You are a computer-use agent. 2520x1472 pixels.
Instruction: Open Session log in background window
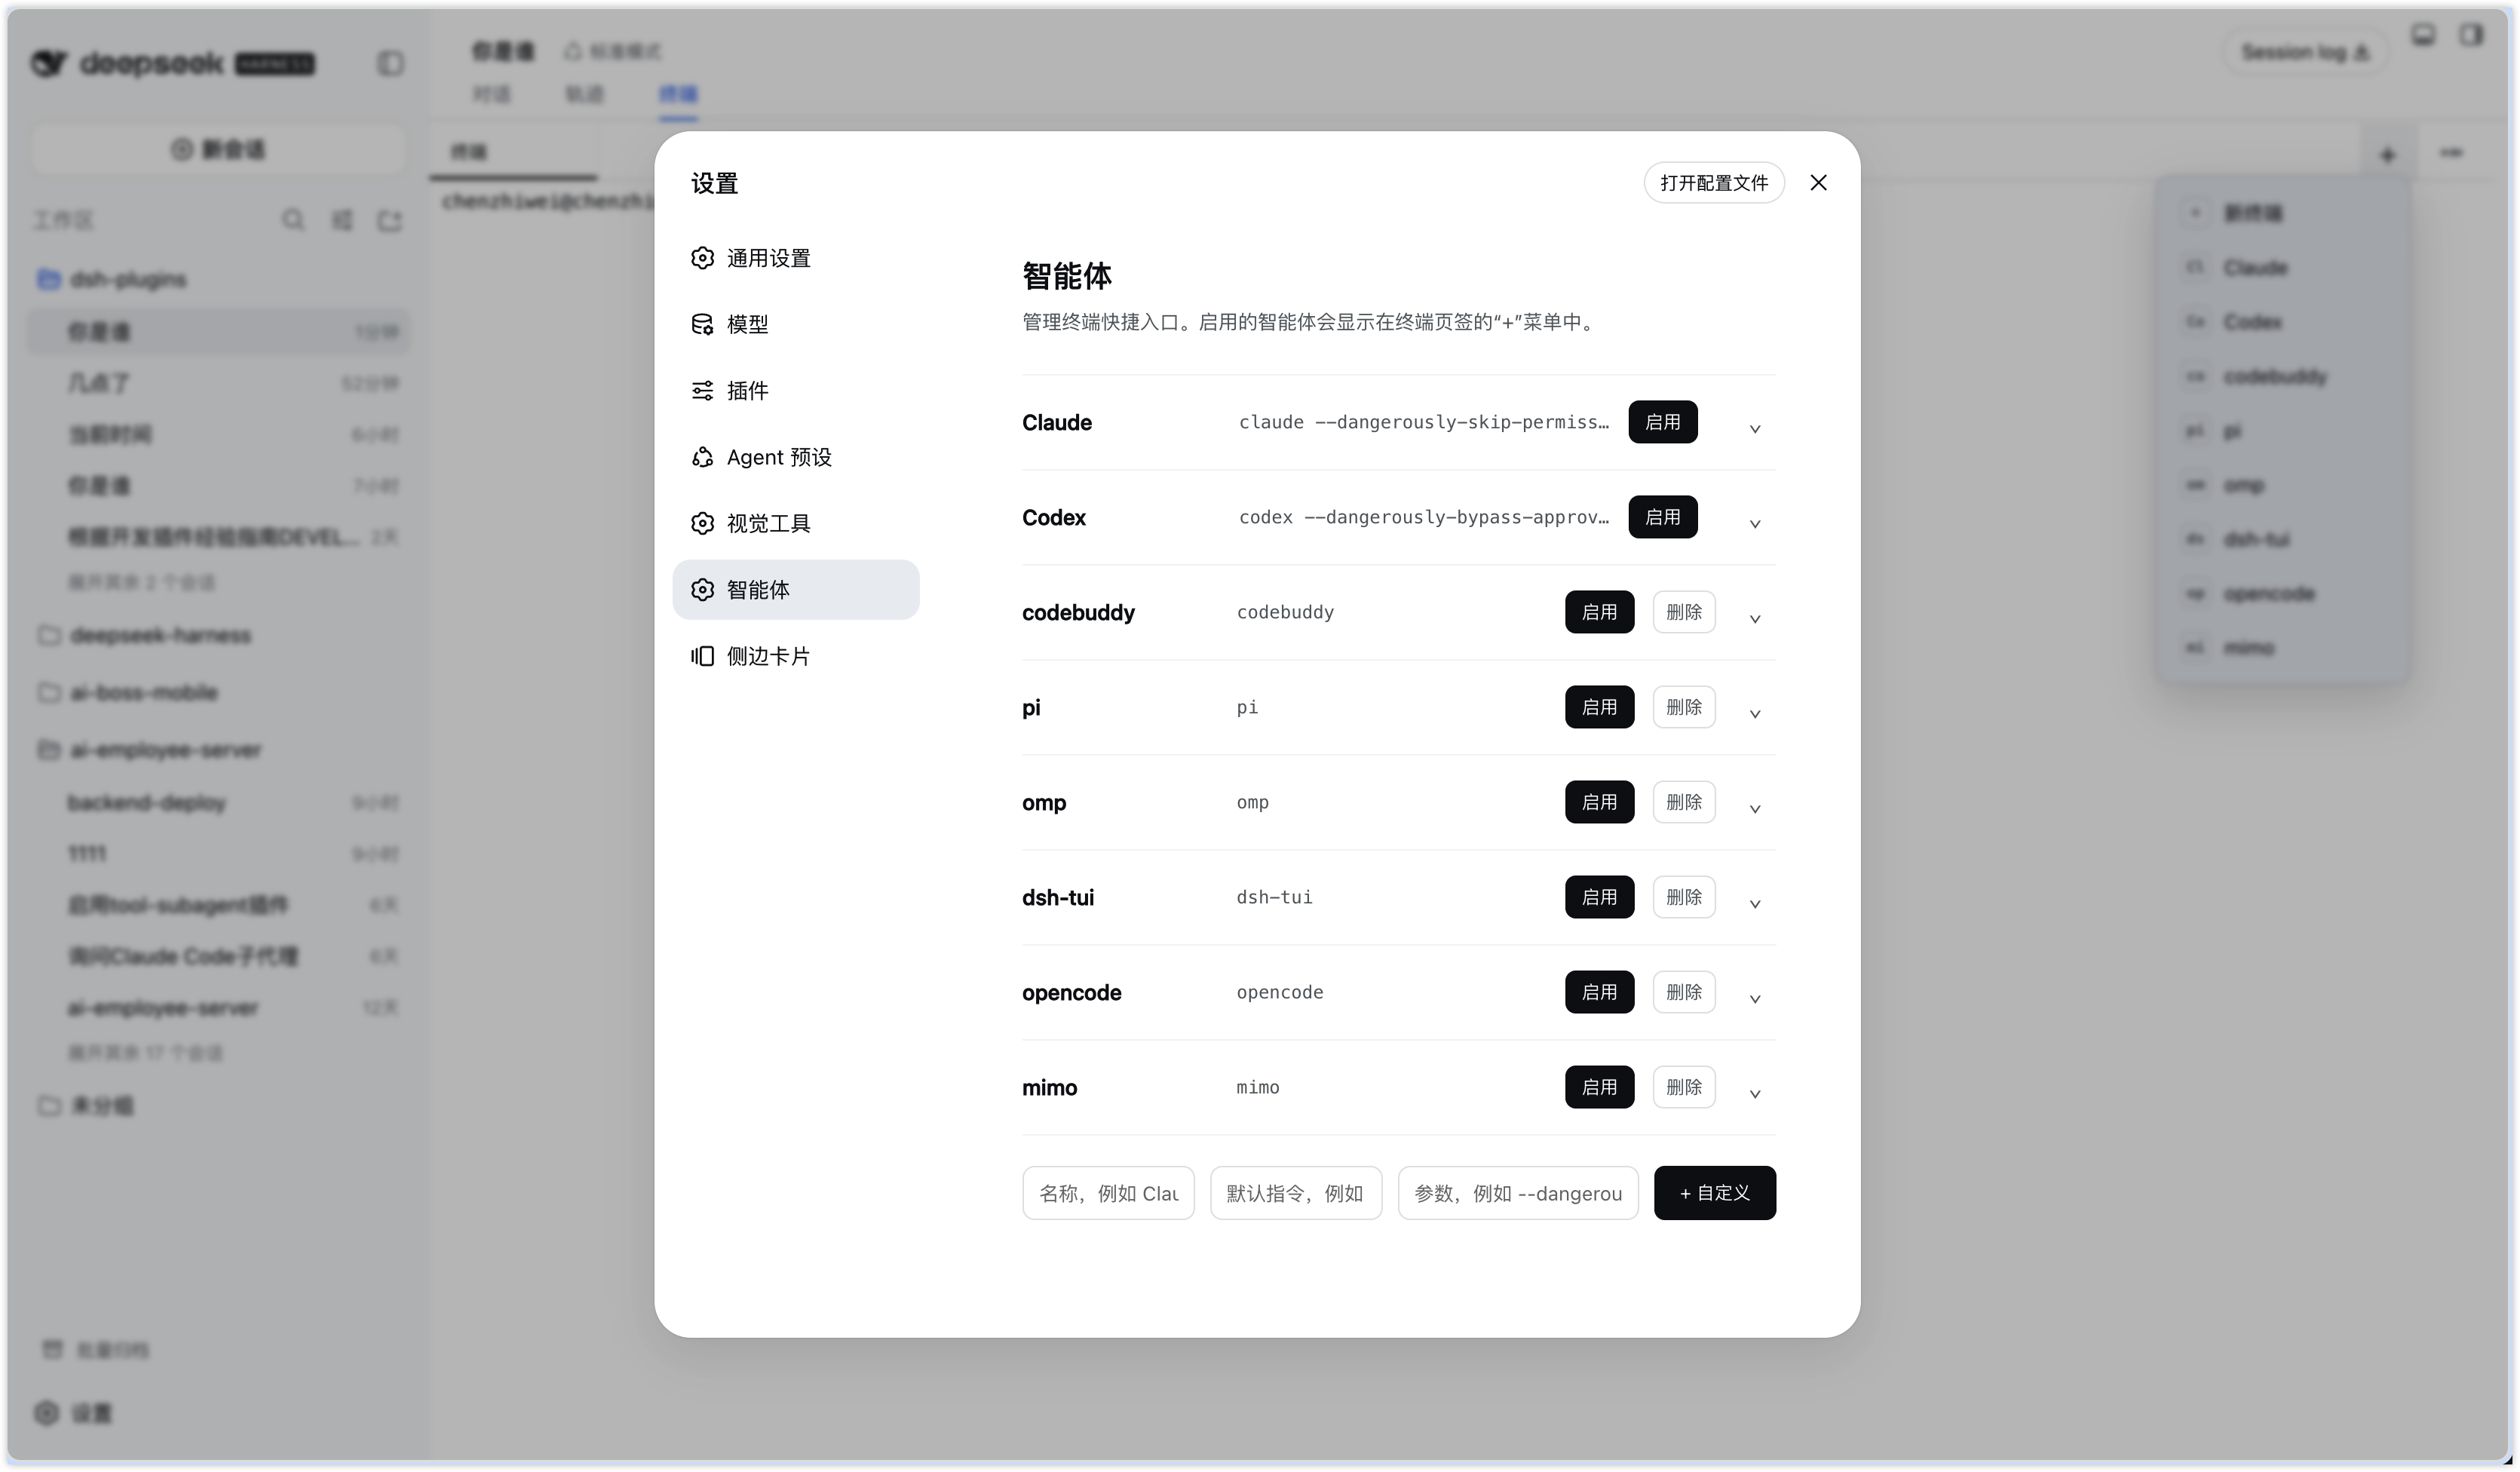(2305, 52)
